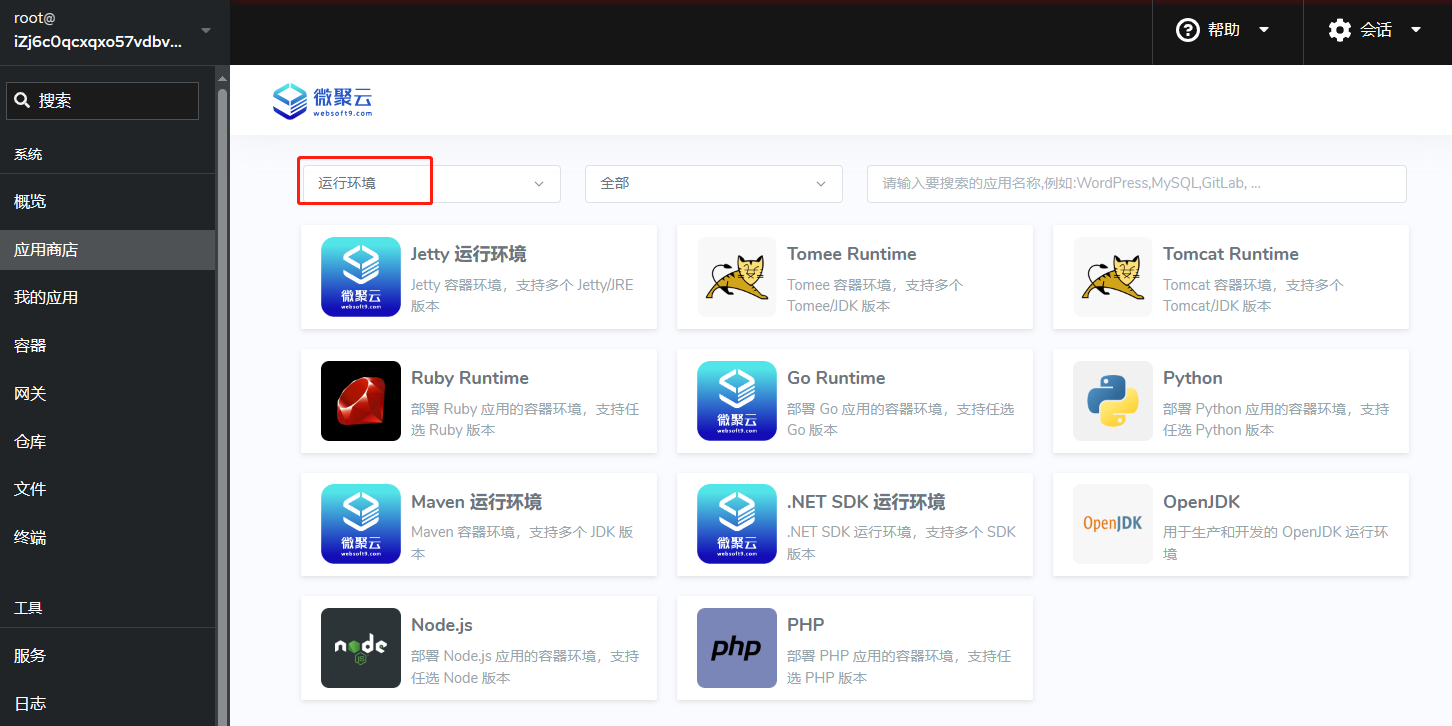This screenshot has width=1452, height=726.
Task: Click the websoft9 logo in header
Action: coord(322,101)
